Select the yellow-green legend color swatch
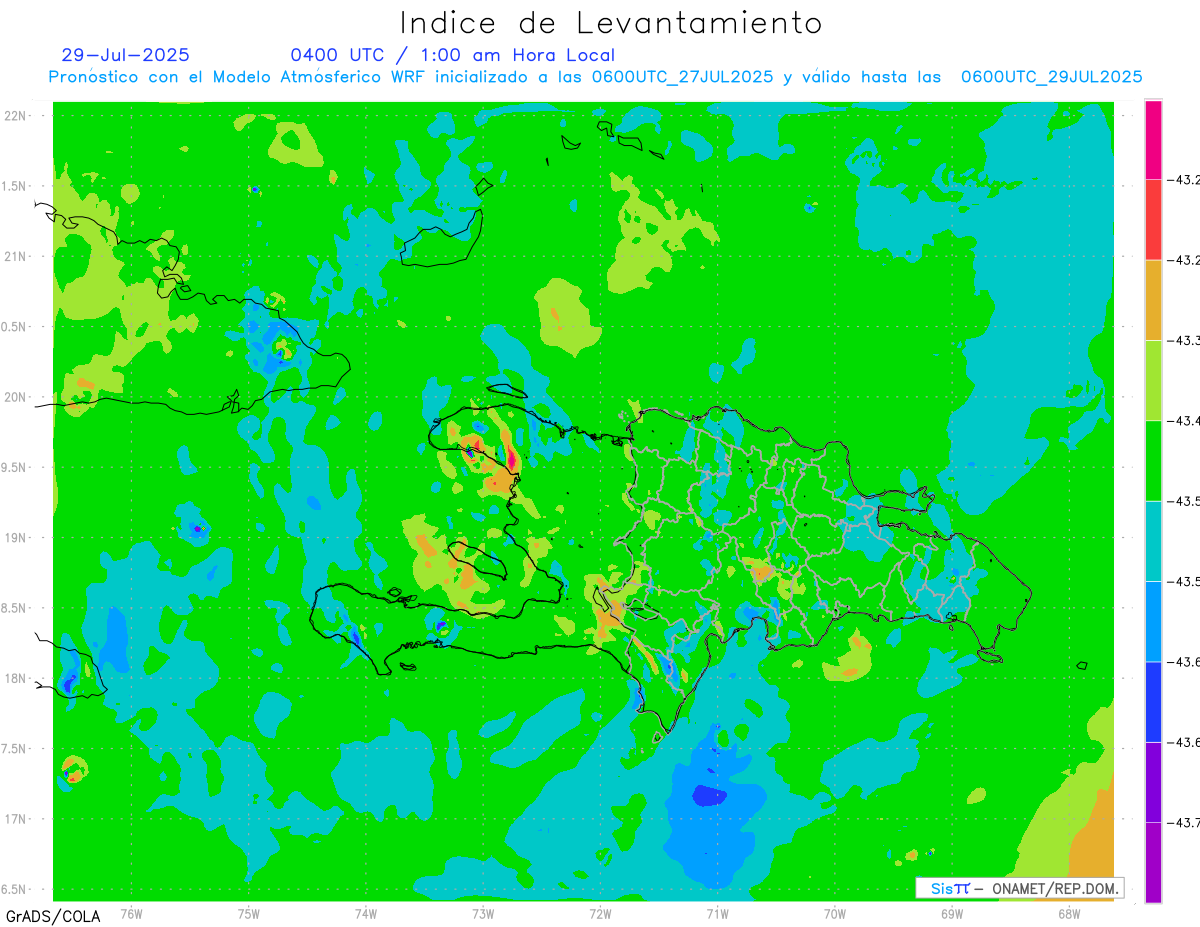 coord(1153,381)
